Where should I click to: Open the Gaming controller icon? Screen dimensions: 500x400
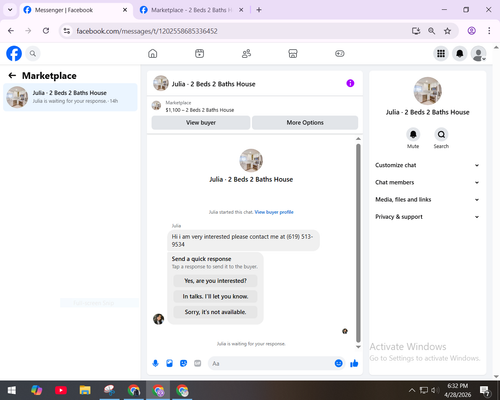tap(340, 53)
